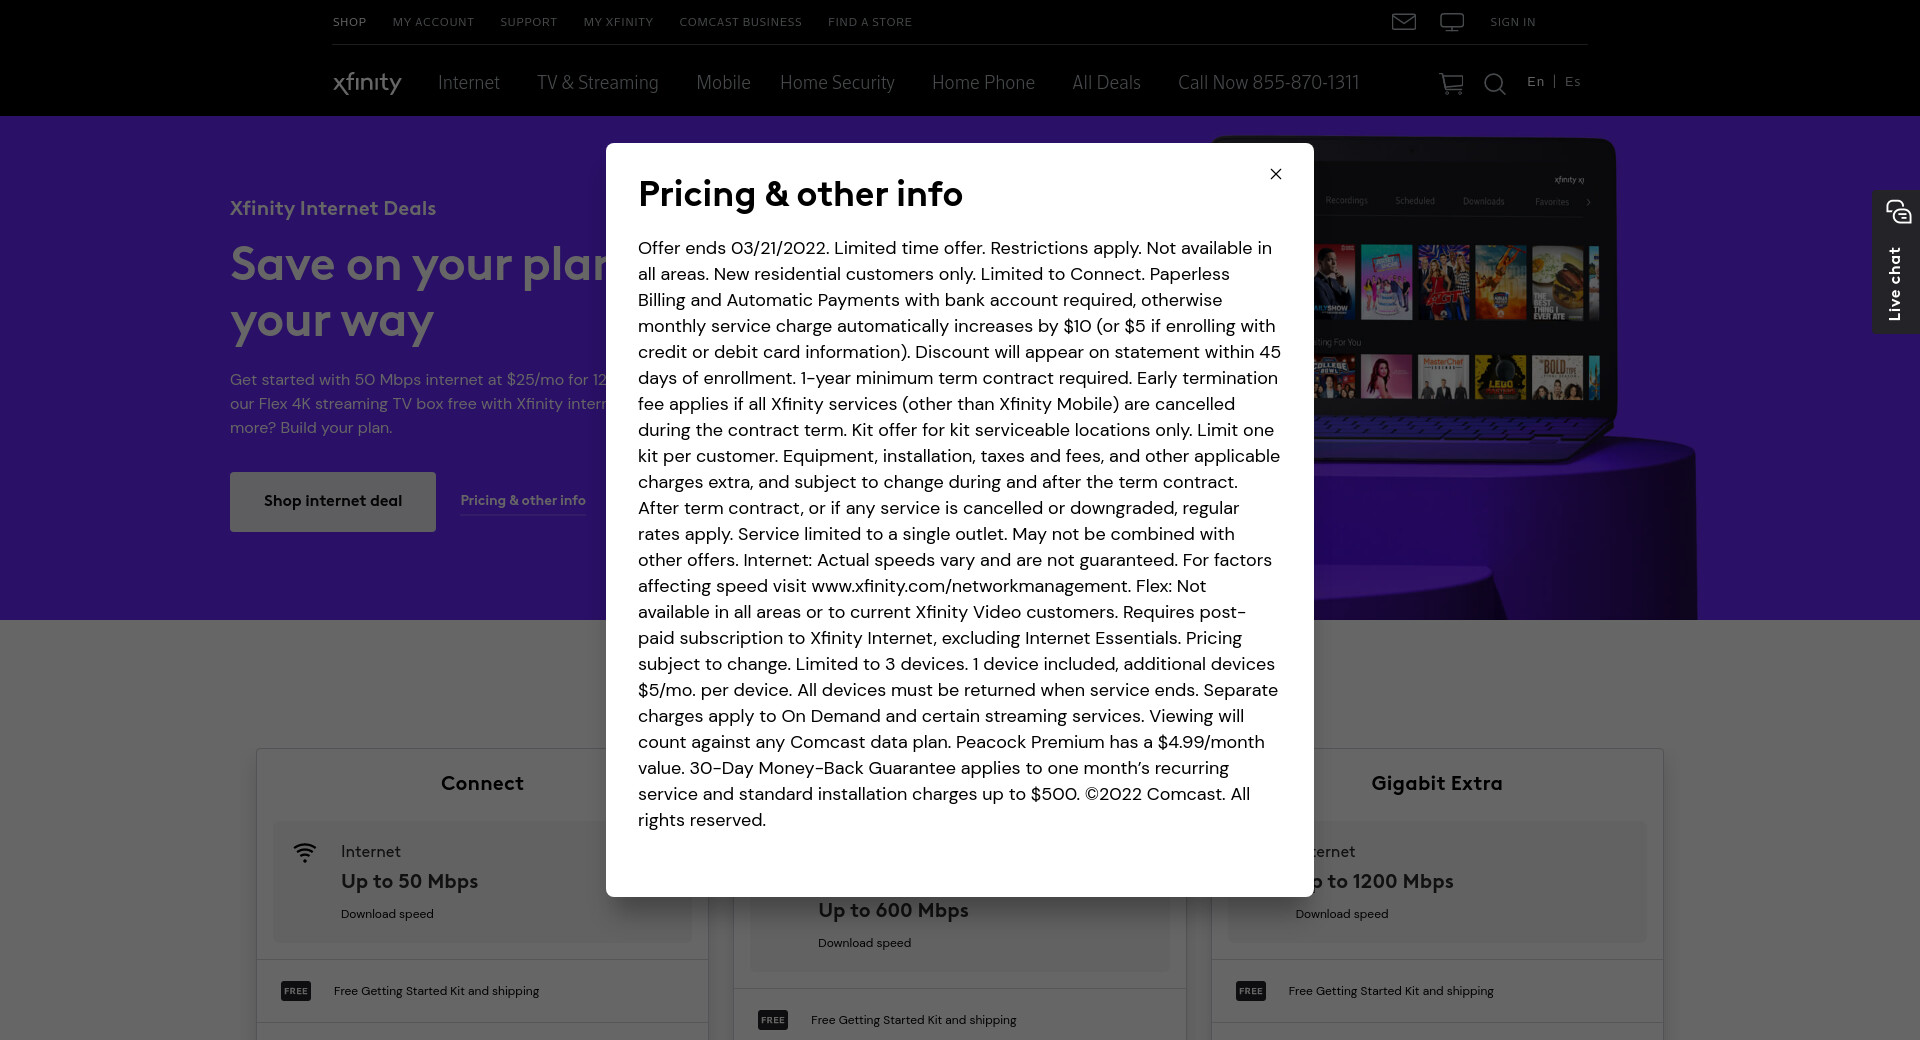The width and height of the screenshot is (1920, 1040).
Task: Click Call Now 855-870-1311
Action: point(1268,83)
